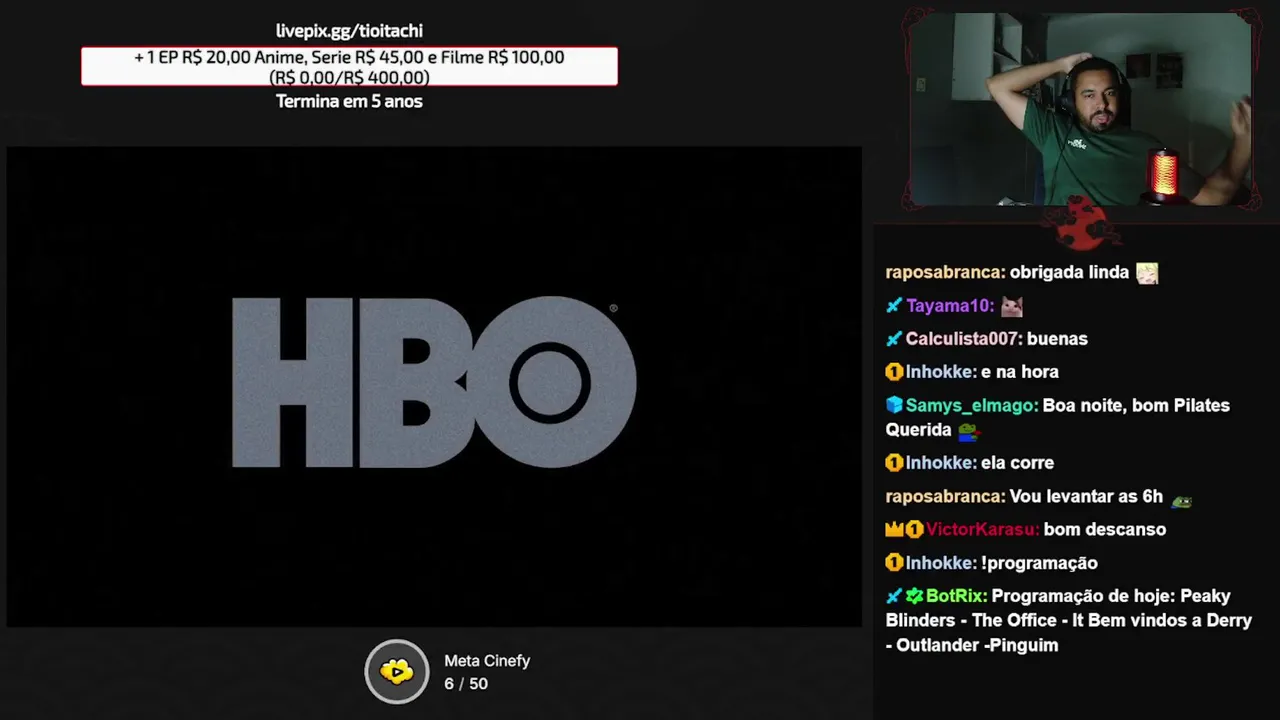Click the crown badge next to VictorKarasu
1280x720 pixels.
point(894,530)
